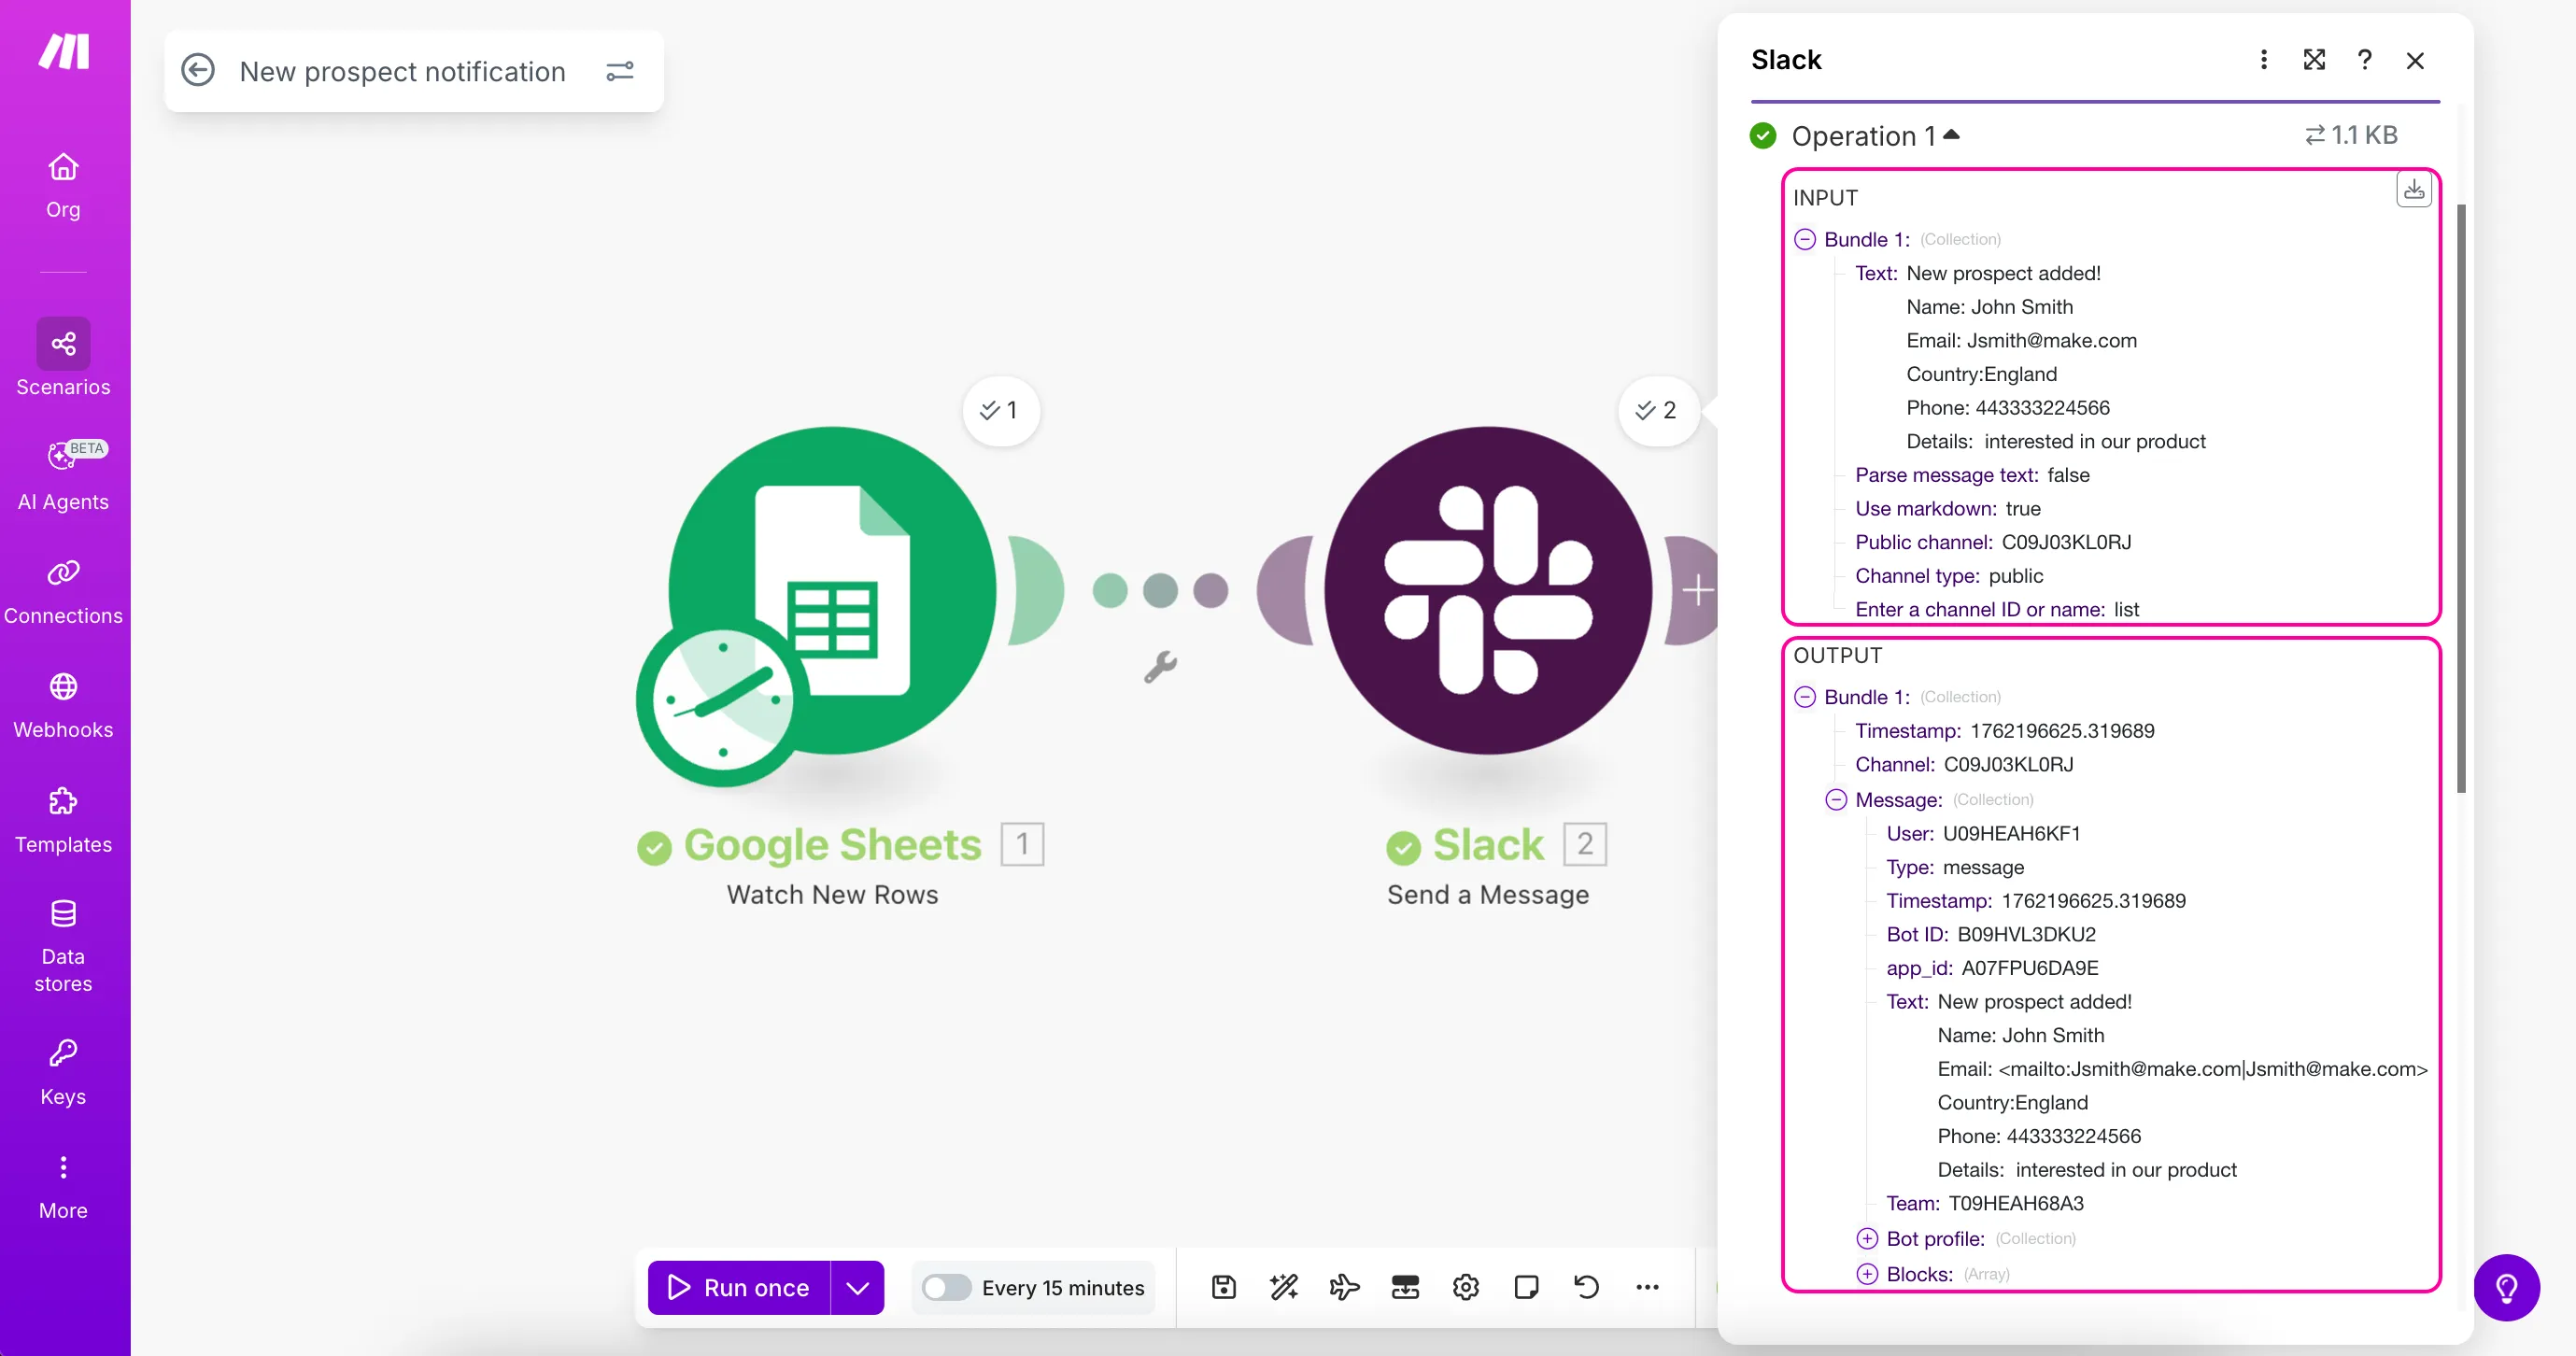Open the Every 15 minutes schedule setting
The height and width of the screenshot is (1356, 2576).
tap(1063, 1288)
